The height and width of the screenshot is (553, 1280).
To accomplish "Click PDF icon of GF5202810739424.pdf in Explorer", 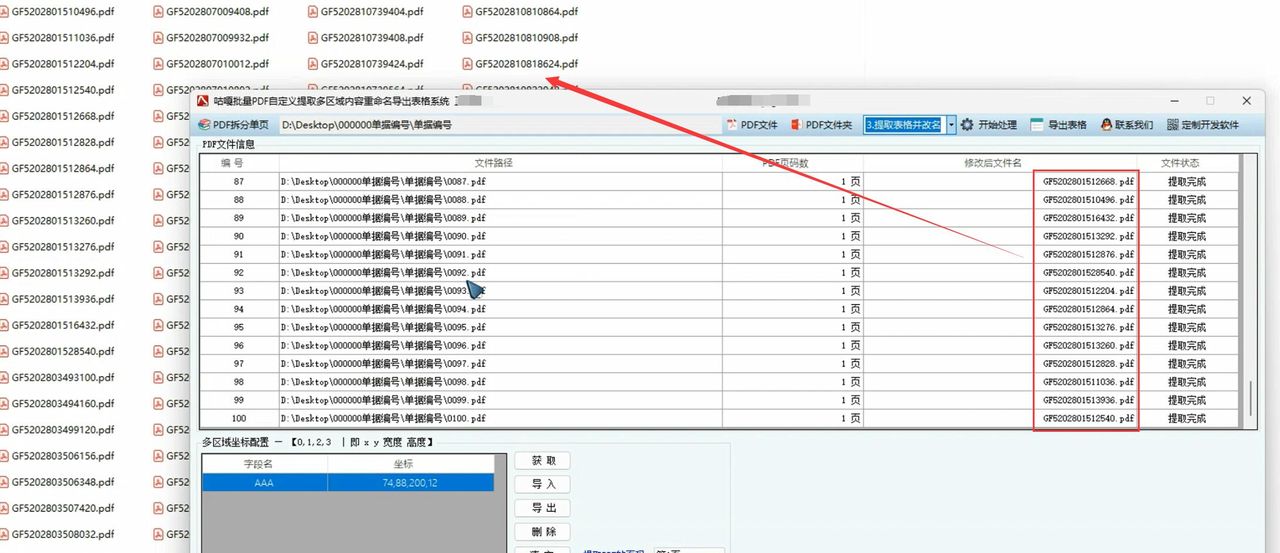I will (313, 64).
